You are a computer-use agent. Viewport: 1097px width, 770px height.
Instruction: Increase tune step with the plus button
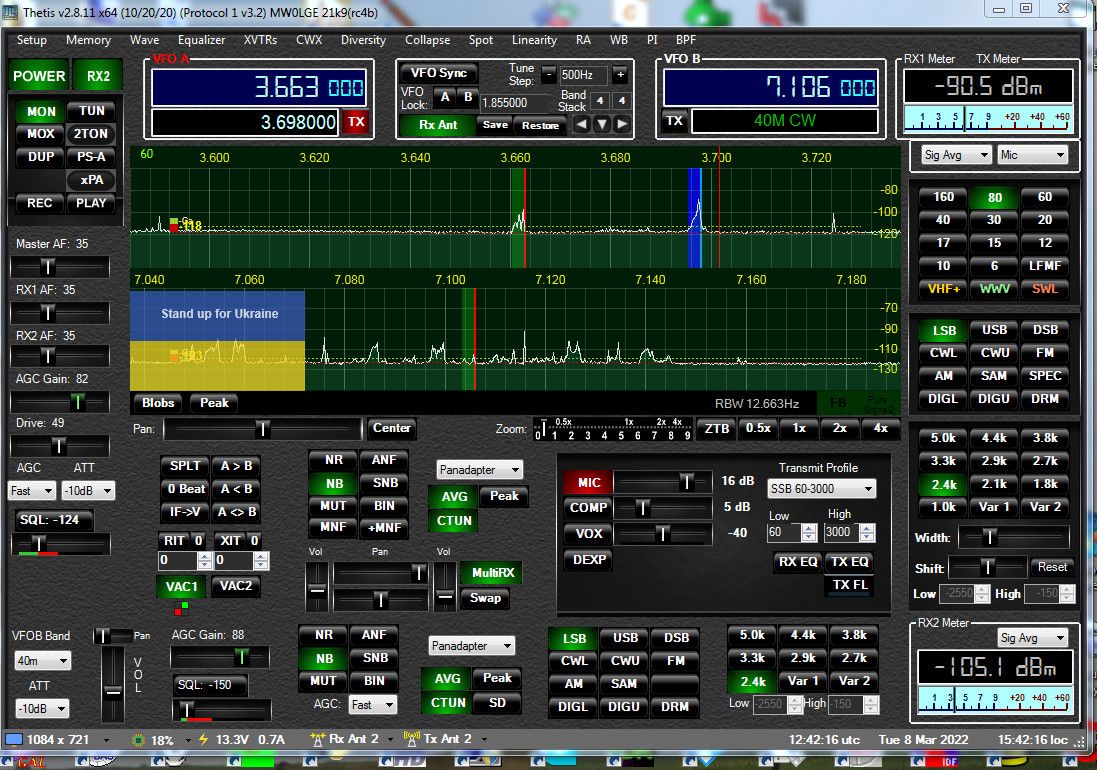point(620,74)
